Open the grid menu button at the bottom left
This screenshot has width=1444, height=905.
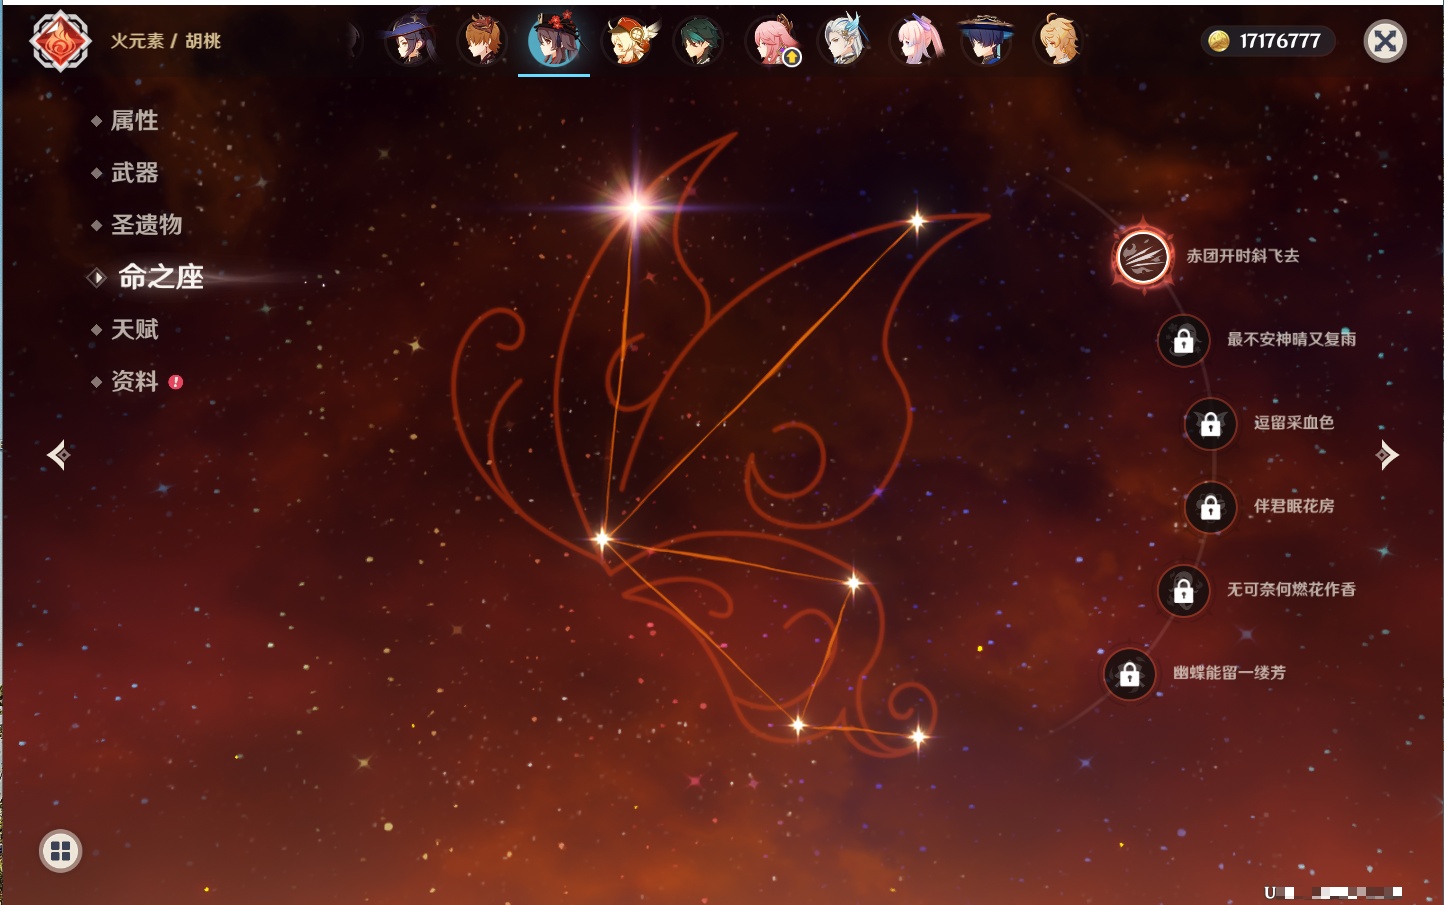tap(60, 851)
